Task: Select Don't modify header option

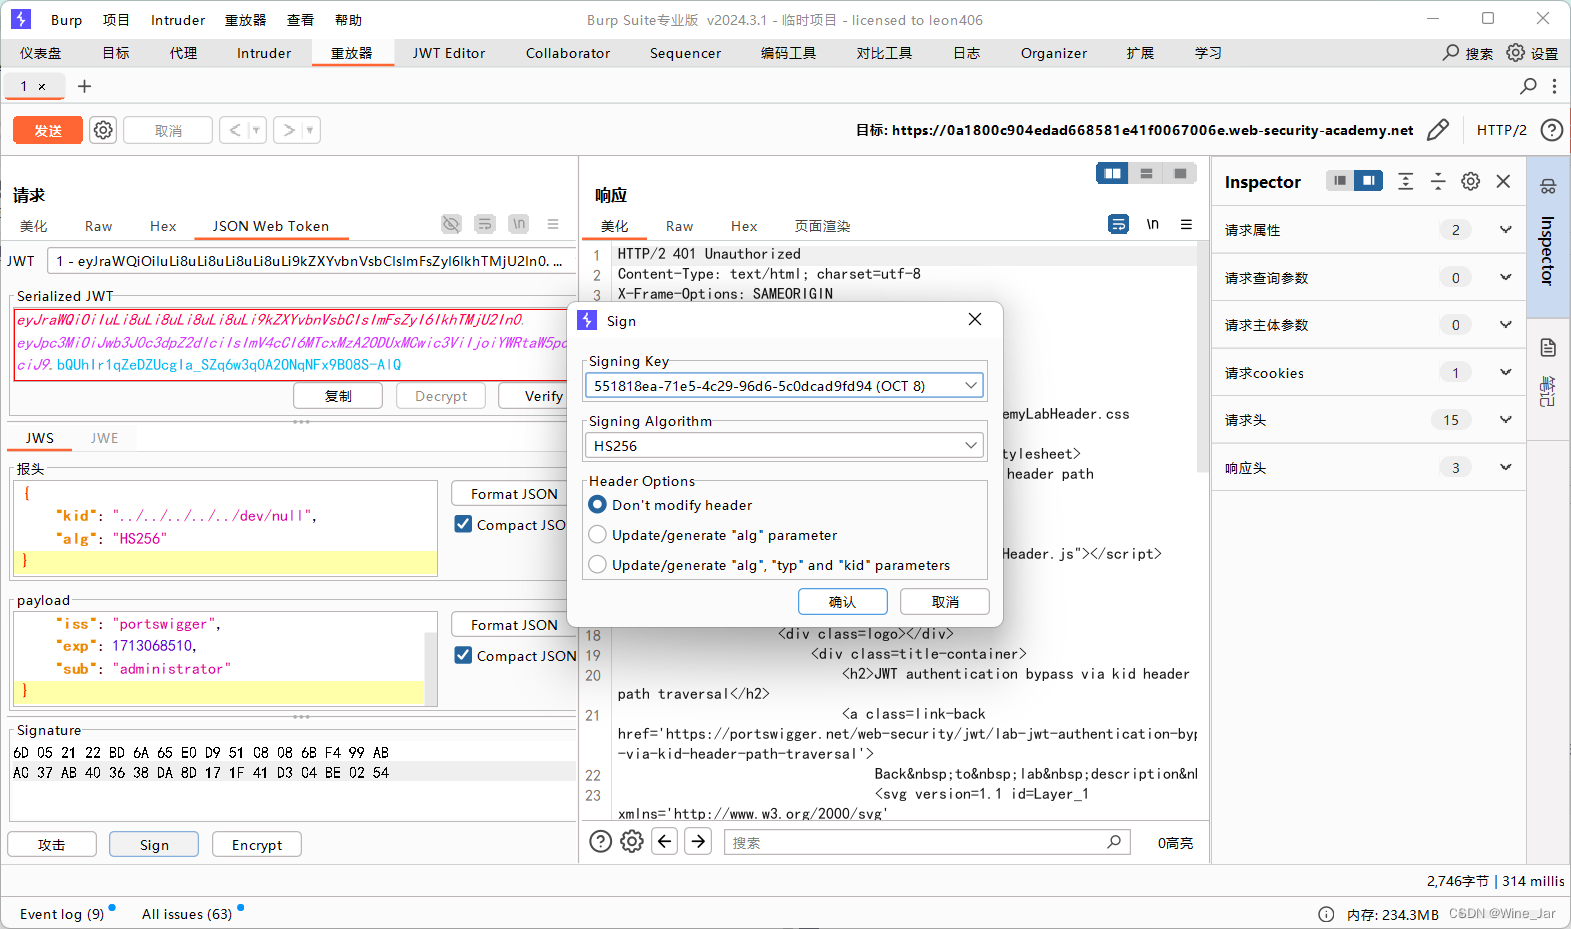Action: coord(598,505)
